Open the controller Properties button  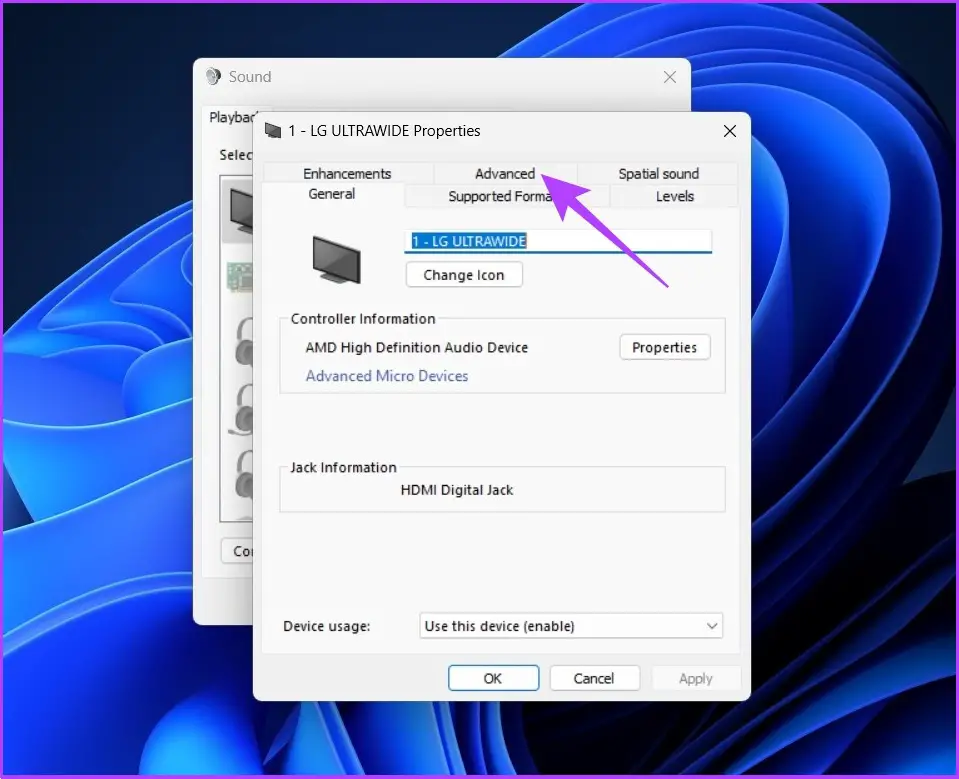point(664,348)
